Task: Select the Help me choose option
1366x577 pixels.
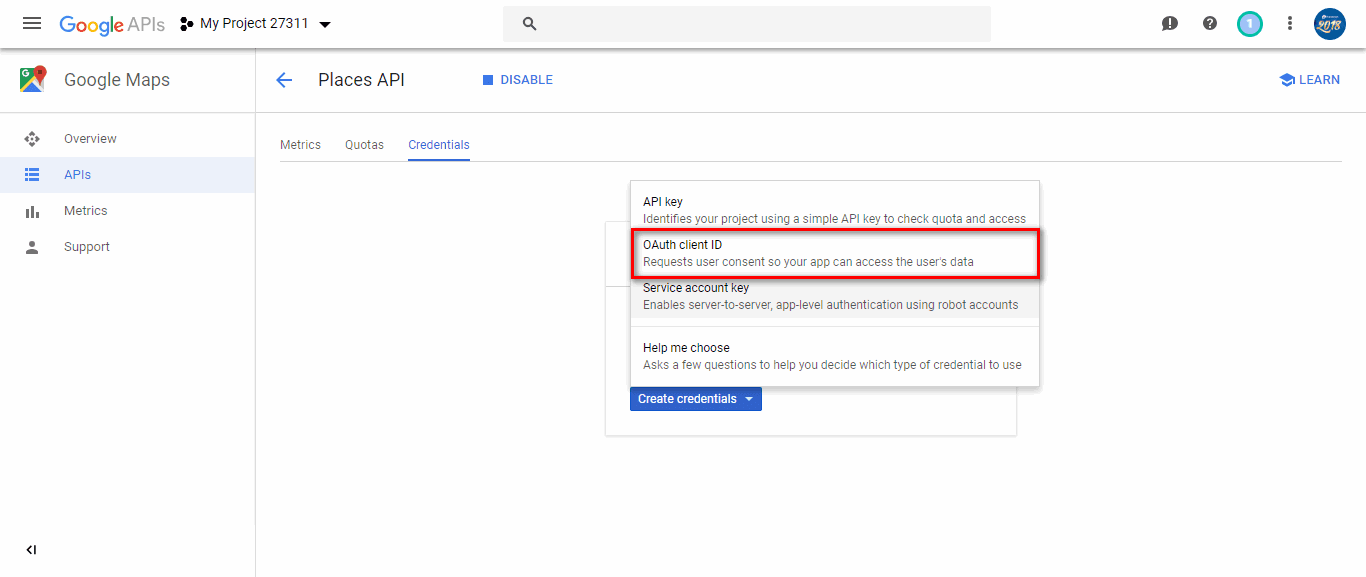Action: click(x=835, y=356)
